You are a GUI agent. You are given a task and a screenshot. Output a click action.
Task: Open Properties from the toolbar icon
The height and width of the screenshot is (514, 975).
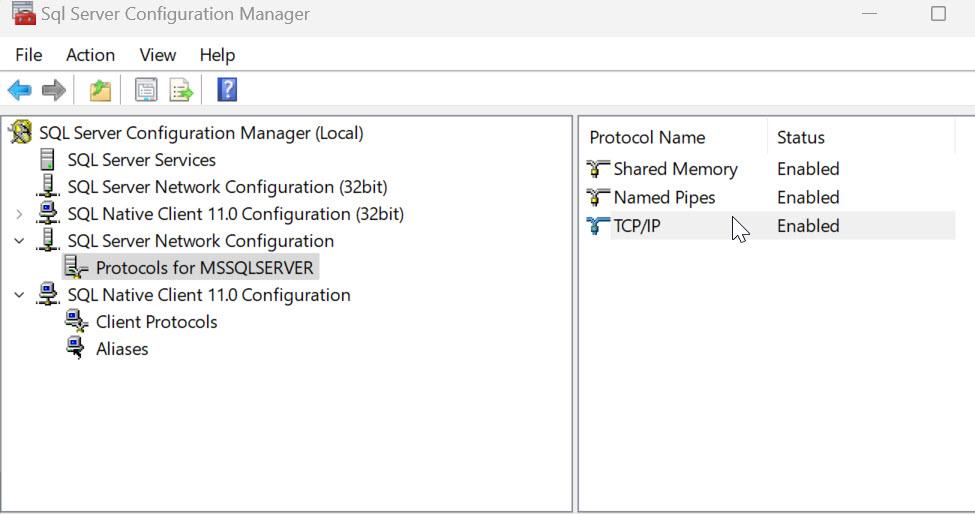click(146, 91)
